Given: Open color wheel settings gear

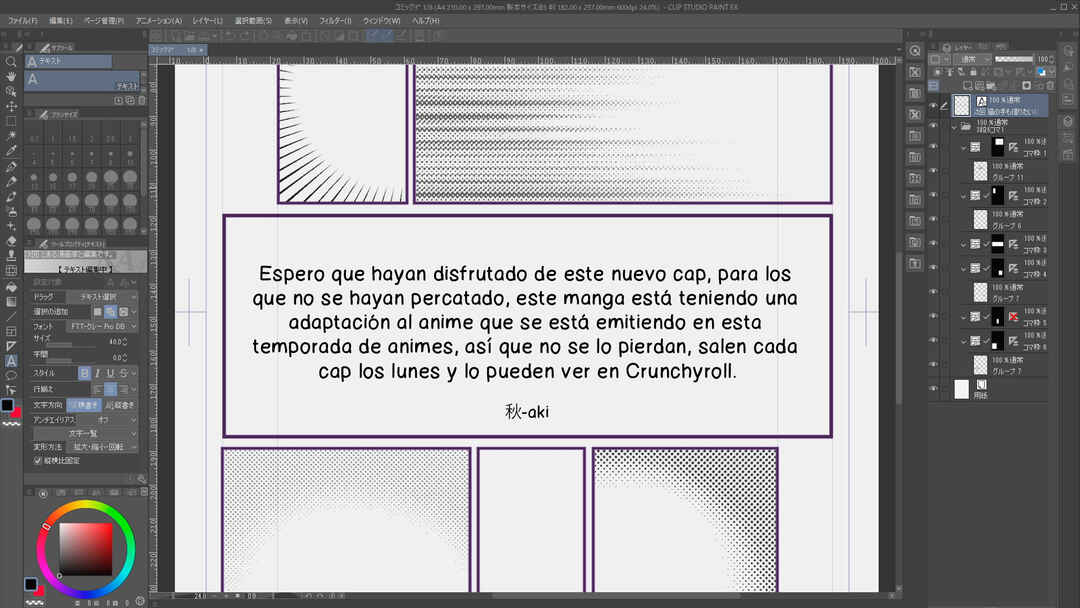Looking at the screenshot, I should [x=141, y=600].
